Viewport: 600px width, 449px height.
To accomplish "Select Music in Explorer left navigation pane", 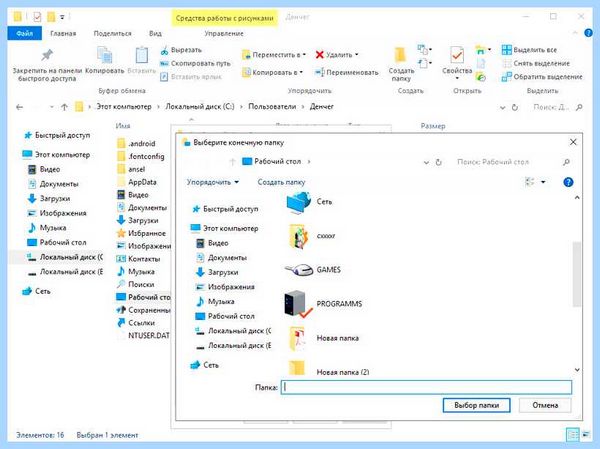I will 47,228.
